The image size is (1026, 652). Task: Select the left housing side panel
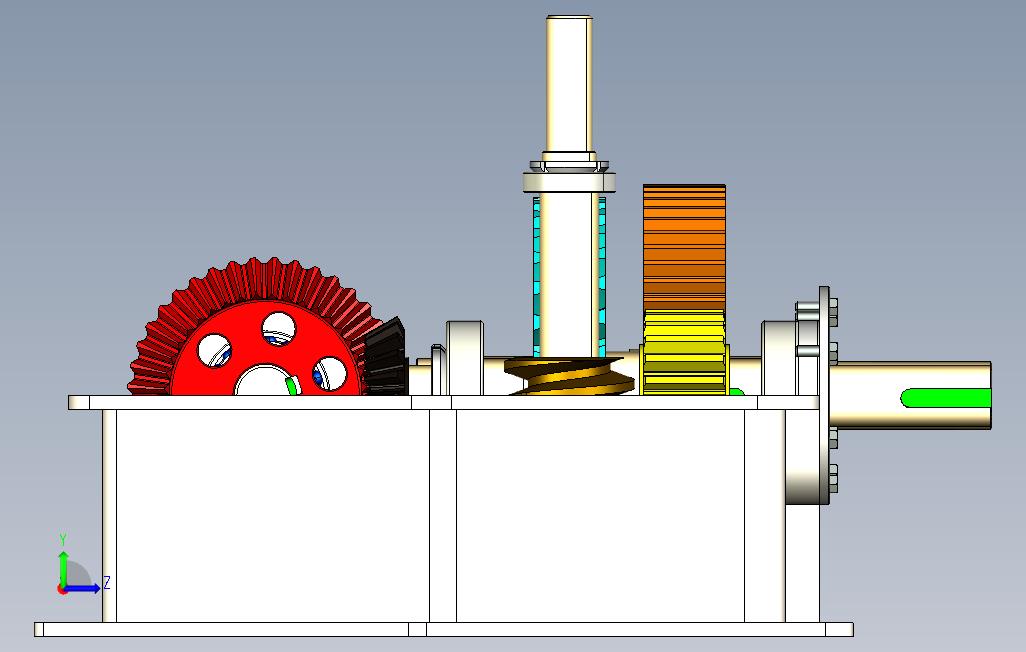[x=272, y=516]
